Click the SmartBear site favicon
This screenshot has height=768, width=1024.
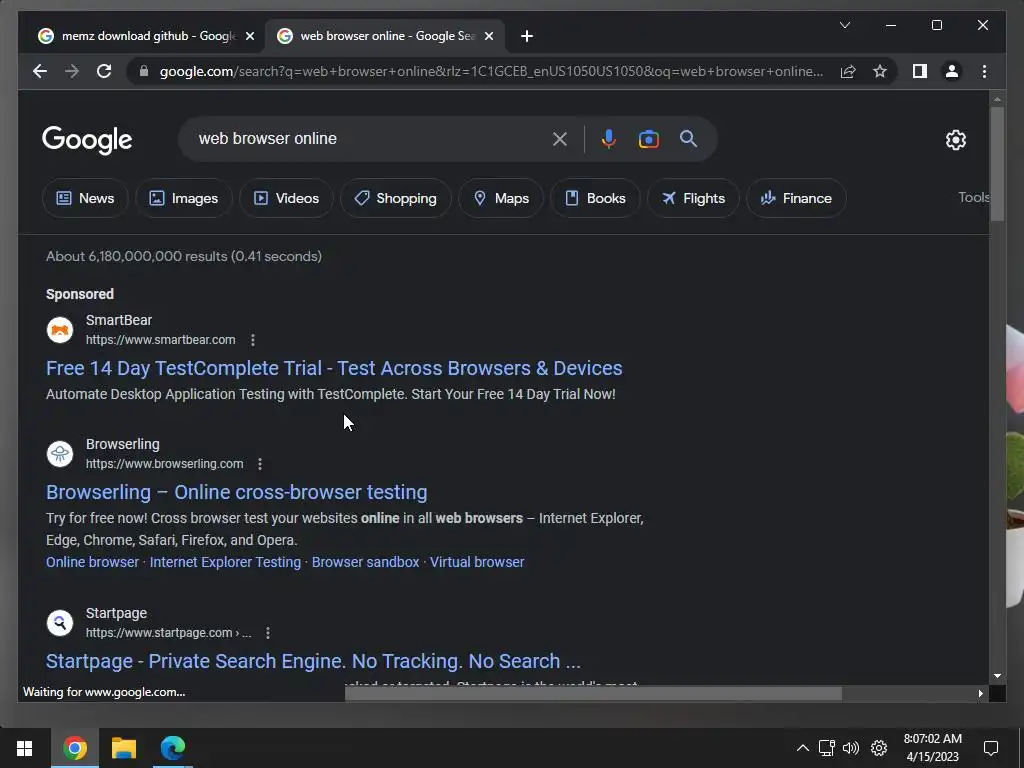coord(60,330)
